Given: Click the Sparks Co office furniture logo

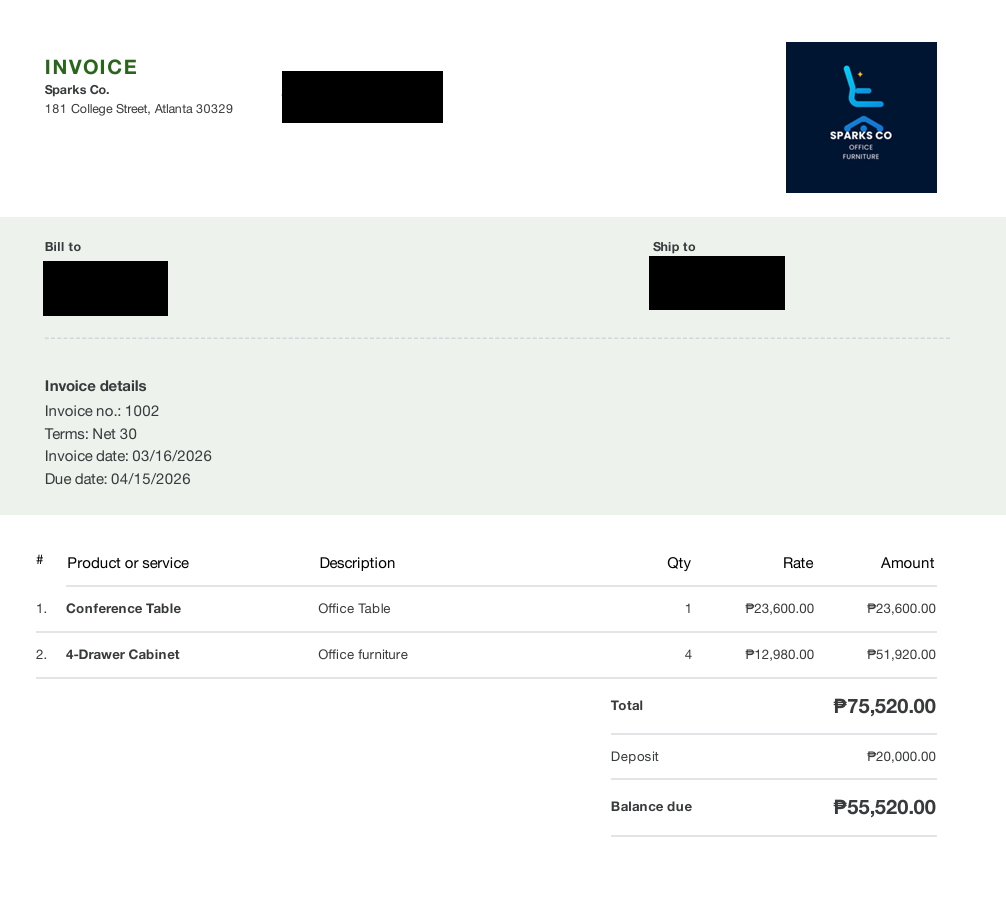Looking at the screenshot, I should [x=861, y=117].
